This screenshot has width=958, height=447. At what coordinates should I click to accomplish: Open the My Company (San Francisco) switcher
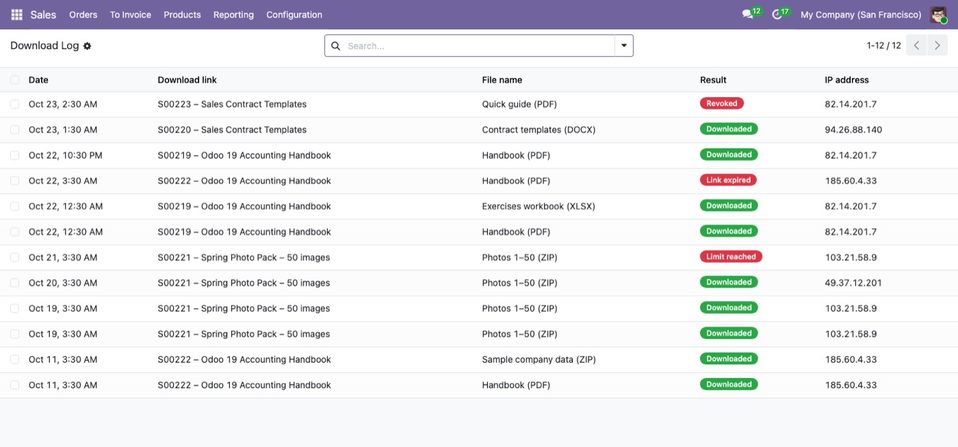(x=861, y=15)
